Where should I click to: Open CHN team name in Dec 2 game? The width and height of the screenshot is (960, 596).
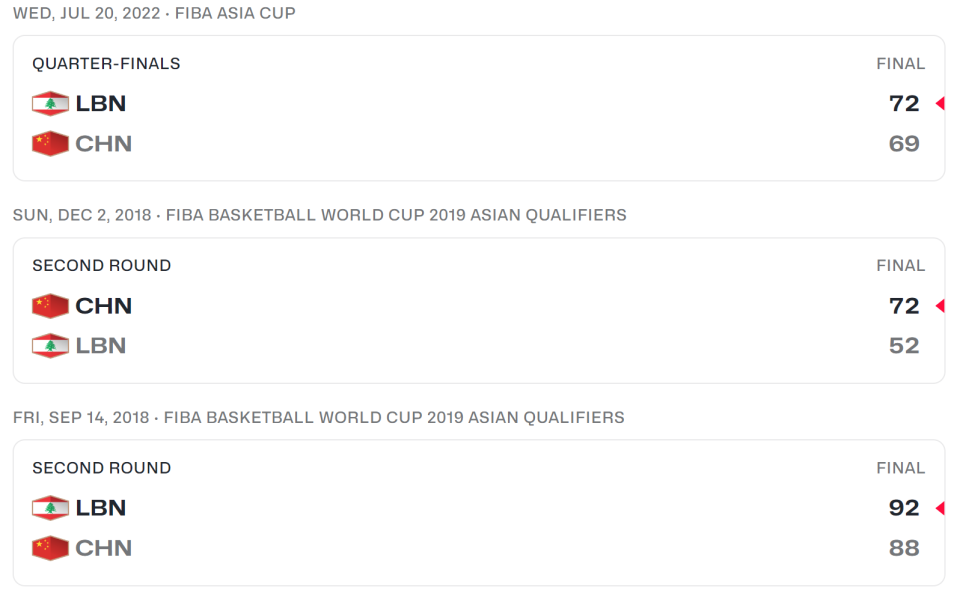click(103, 306)
